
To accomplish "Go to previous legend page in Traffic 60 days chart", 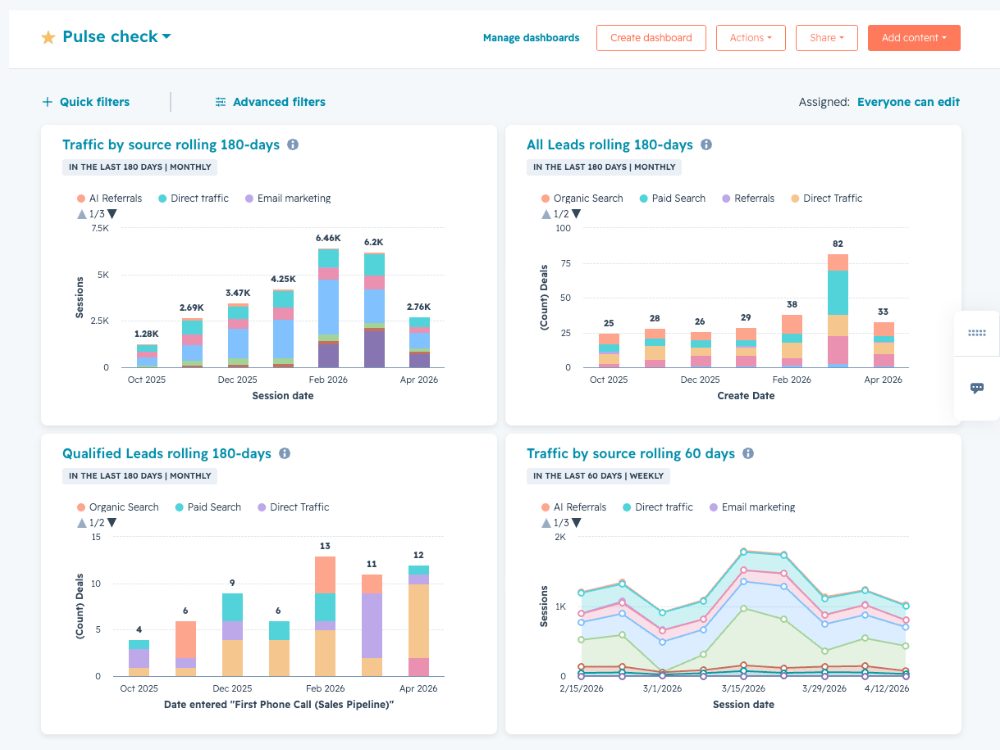I will pyautogui.click(x=546, y=523).
